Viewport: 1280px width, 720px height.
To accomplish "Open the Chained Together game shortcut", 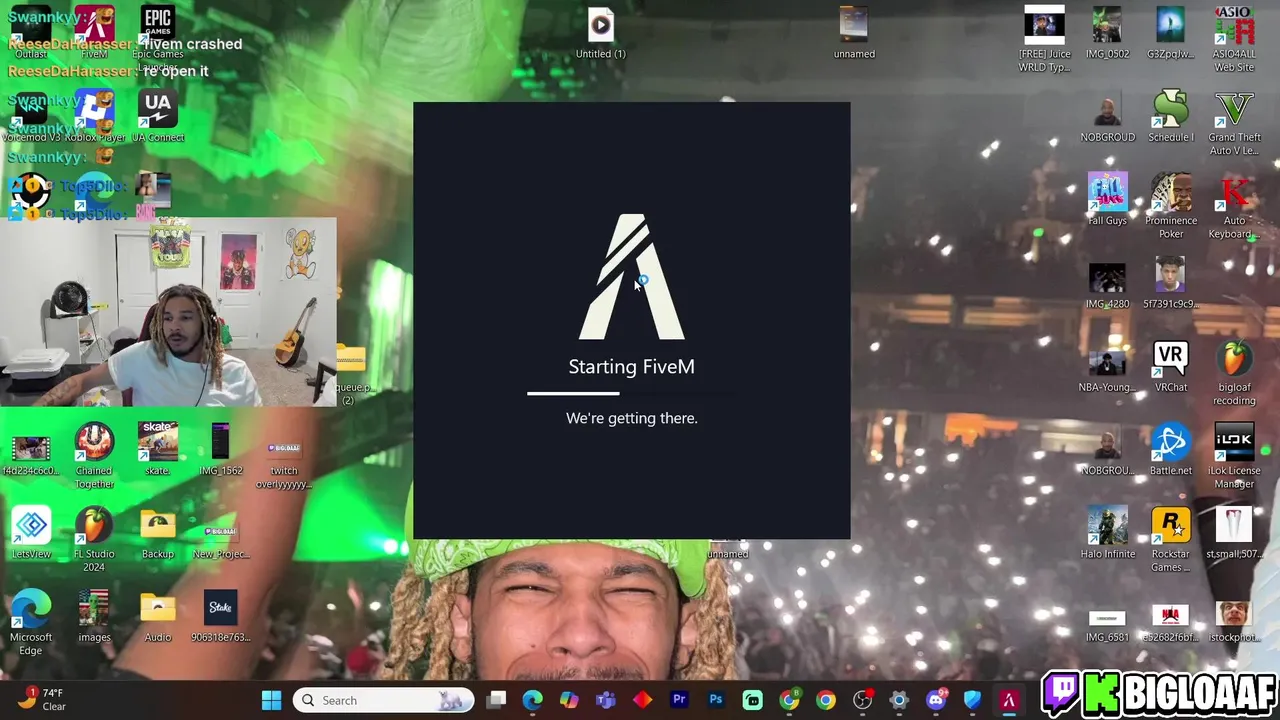I will [94, 456].
